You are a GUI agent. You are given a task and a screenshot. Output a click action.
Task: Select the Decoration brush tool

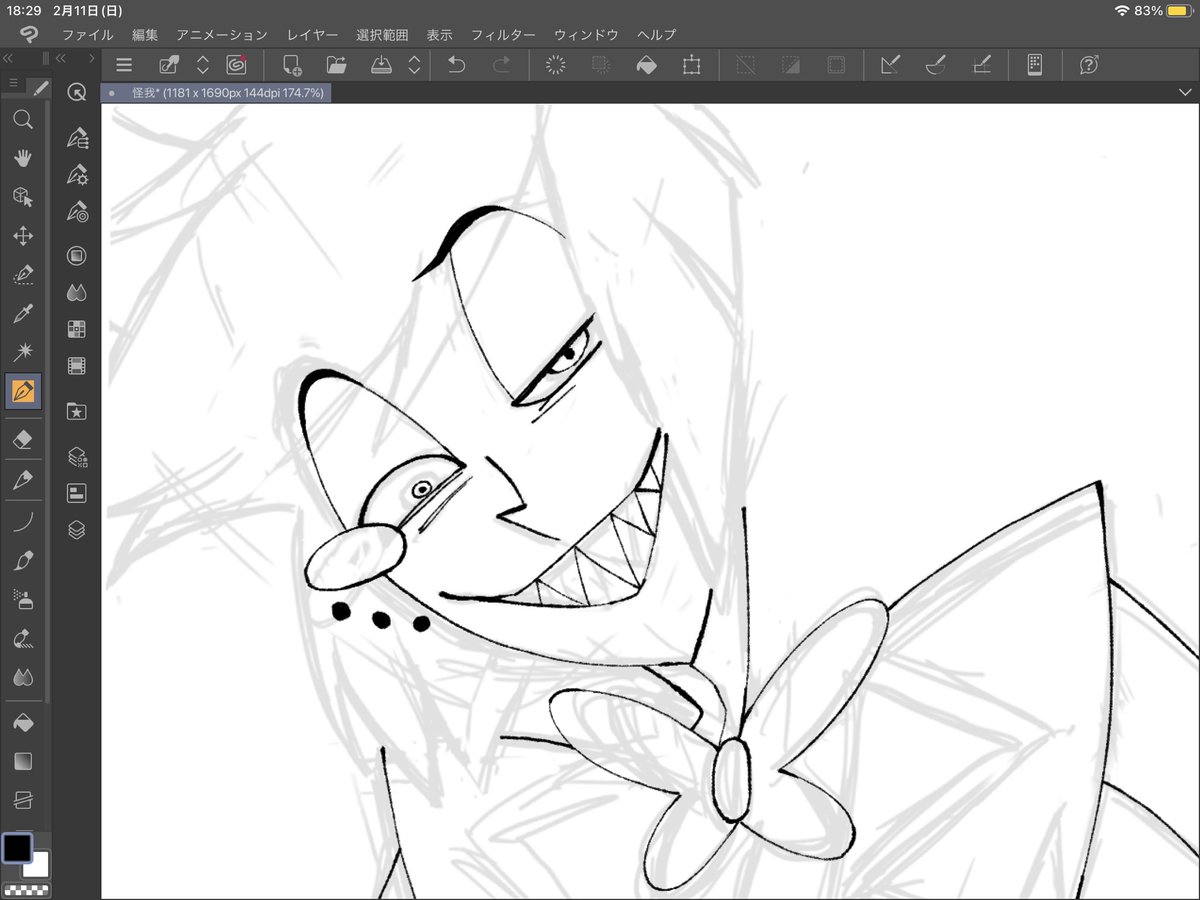point(23,638)
